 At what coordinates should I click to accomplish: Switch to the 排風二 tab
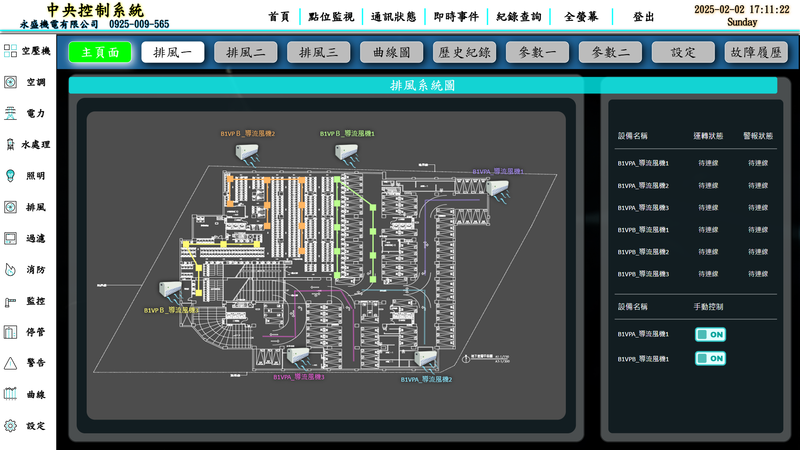[x=246, y=52]
